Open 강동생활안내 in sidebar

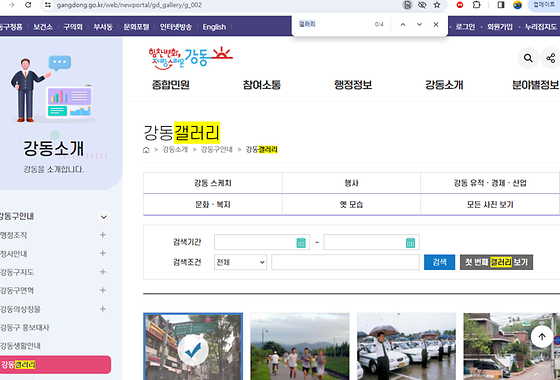20,346
